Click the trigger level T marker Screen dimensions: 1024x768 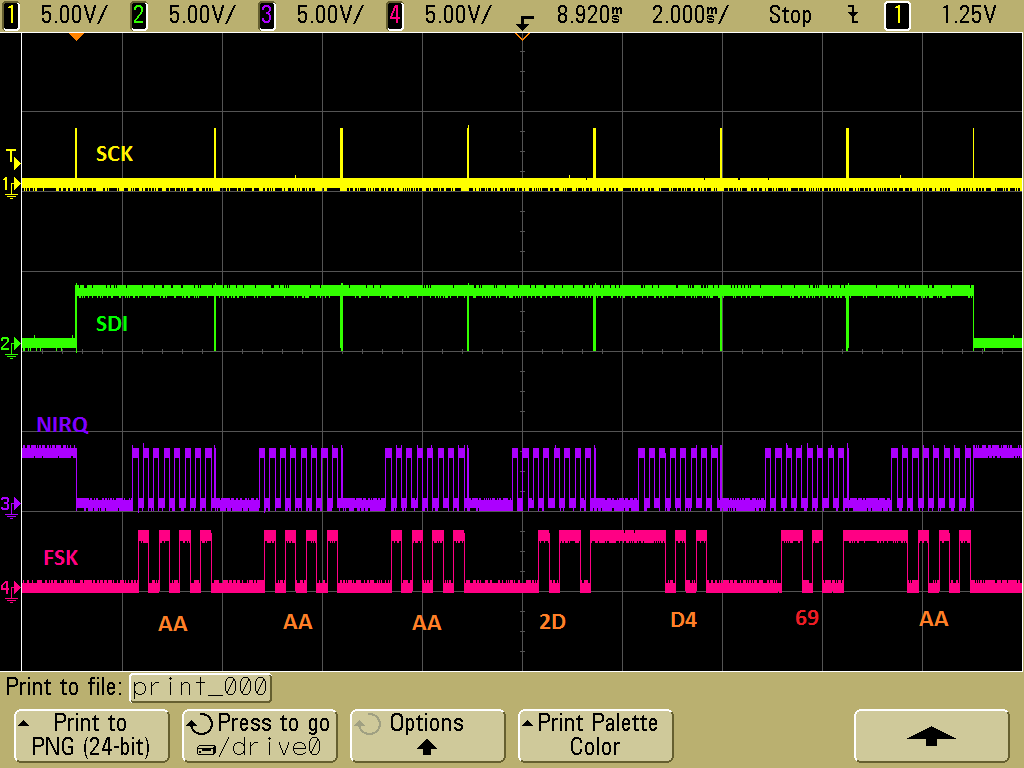[12, 157]
